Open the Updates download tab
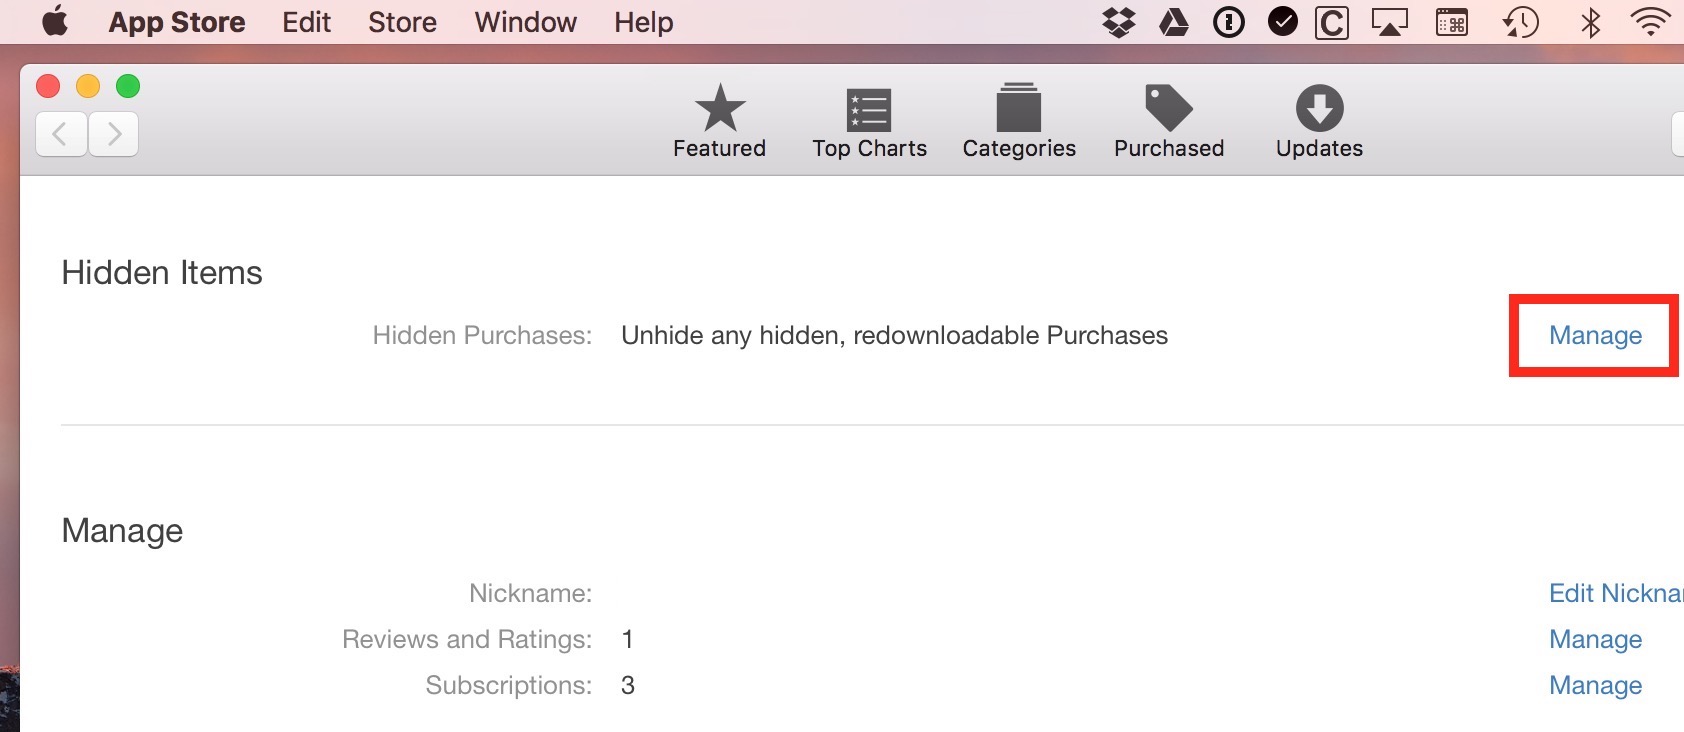The height and width of the screenshot is (732, 1684). 1319,121
